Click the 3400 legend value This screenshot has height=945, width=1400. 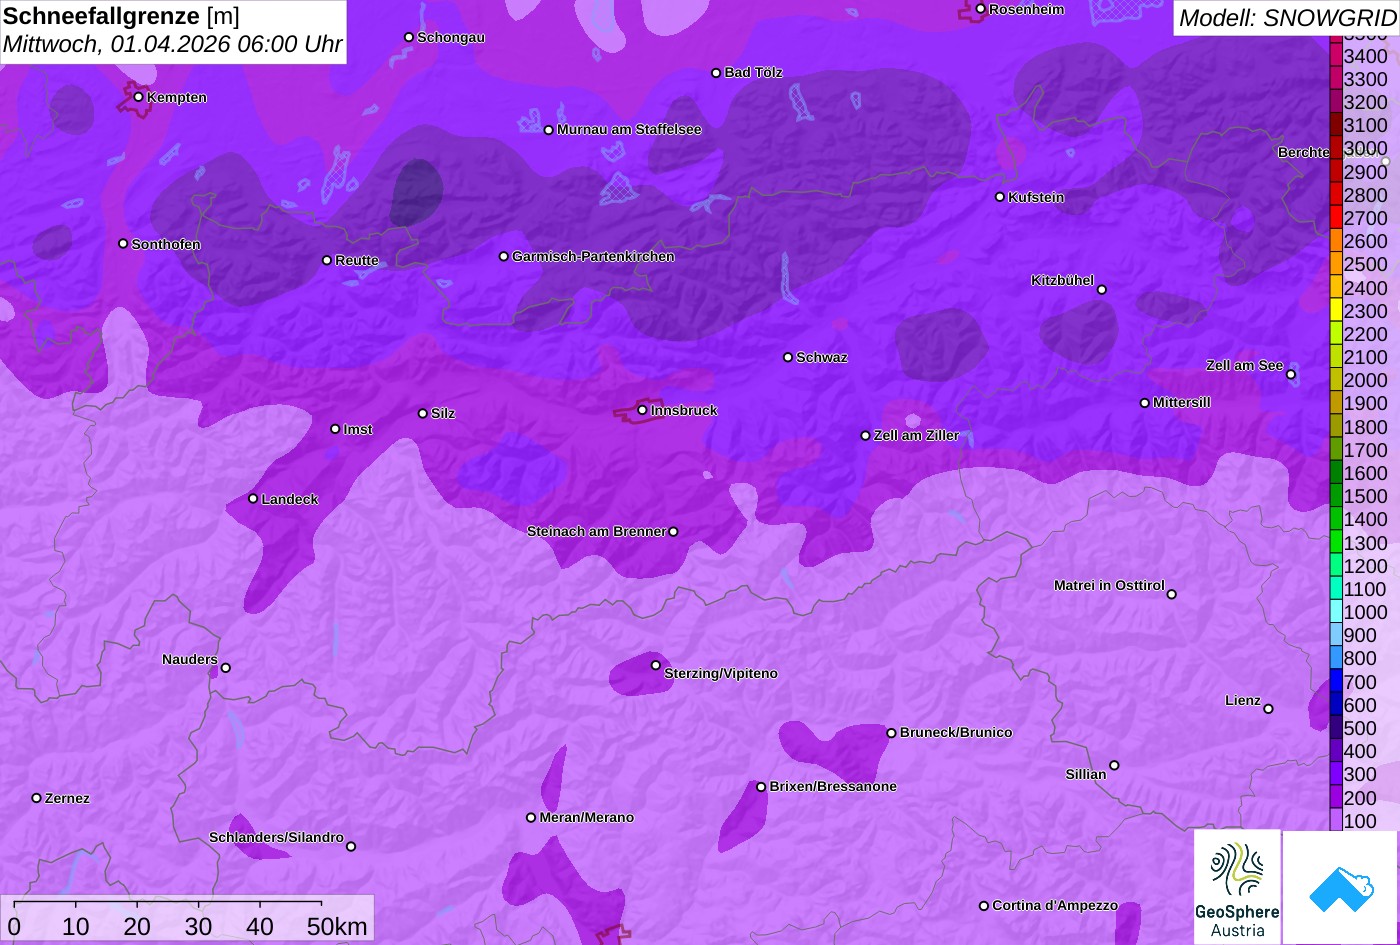pos(1365,56)
